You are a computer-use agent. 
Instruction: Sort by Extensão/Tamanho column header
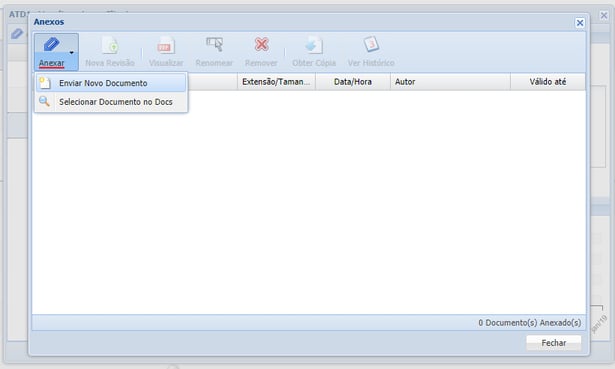coord(276,82)
